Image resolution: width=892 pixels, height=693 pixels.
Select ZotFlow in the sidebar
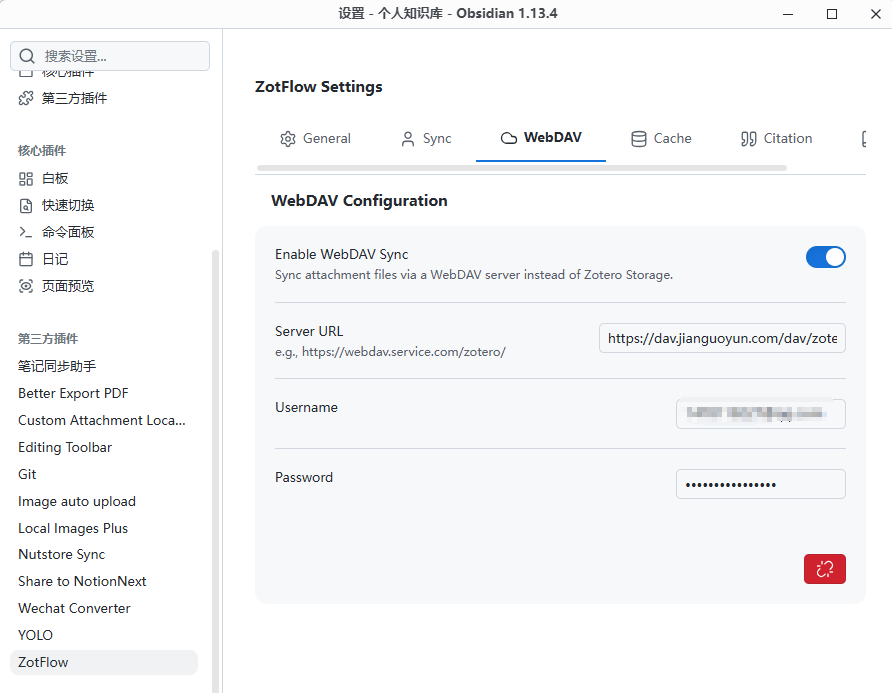pos(104,662)
